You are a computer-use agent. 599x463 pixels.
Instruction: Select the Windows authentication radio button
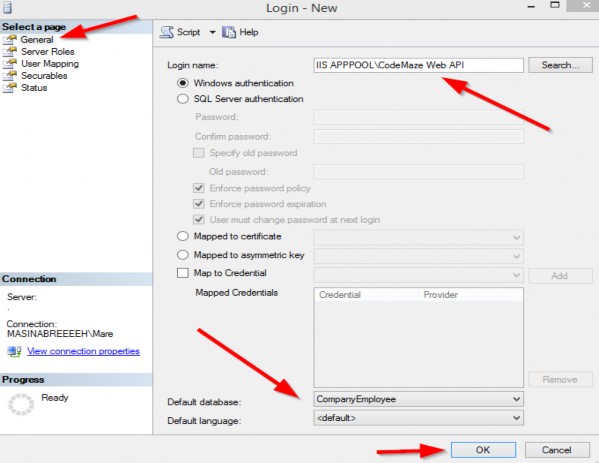pos(183,83)
